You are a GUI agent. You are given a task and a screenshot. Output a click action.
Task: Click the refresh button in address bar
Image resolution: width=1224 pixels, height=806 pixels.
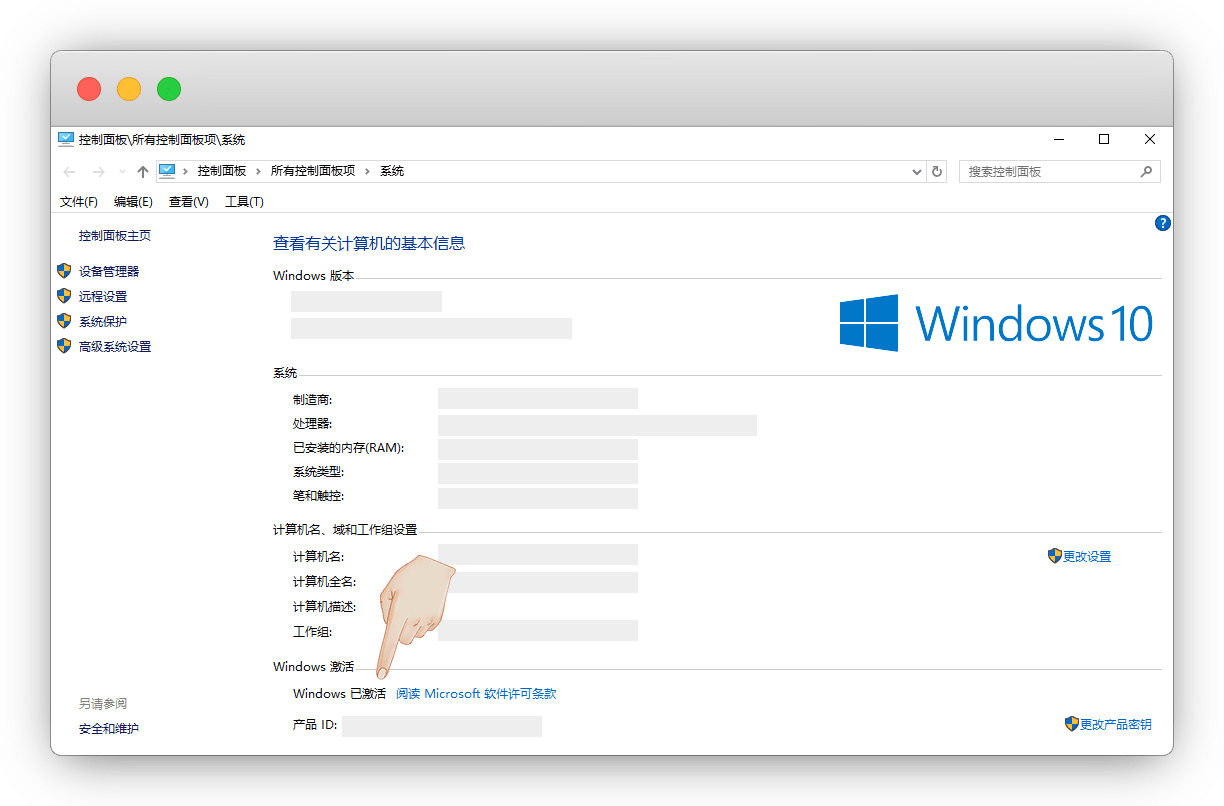[937, 171]
